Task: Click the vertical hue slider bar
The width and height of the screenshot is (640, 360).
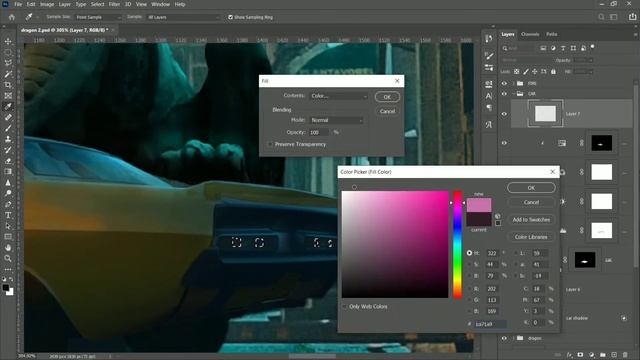Action: click(x=458, y=244)
